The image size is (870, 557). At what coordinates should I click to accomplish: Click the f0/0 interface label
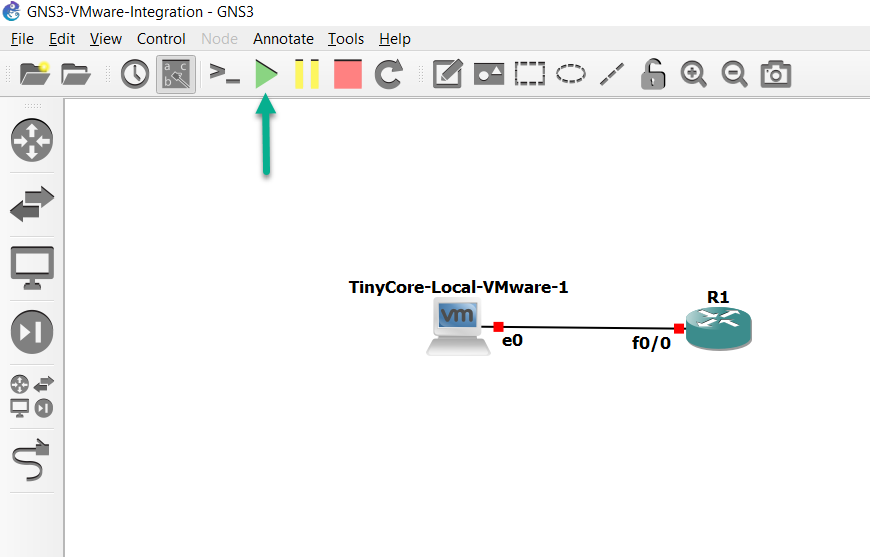651,343
